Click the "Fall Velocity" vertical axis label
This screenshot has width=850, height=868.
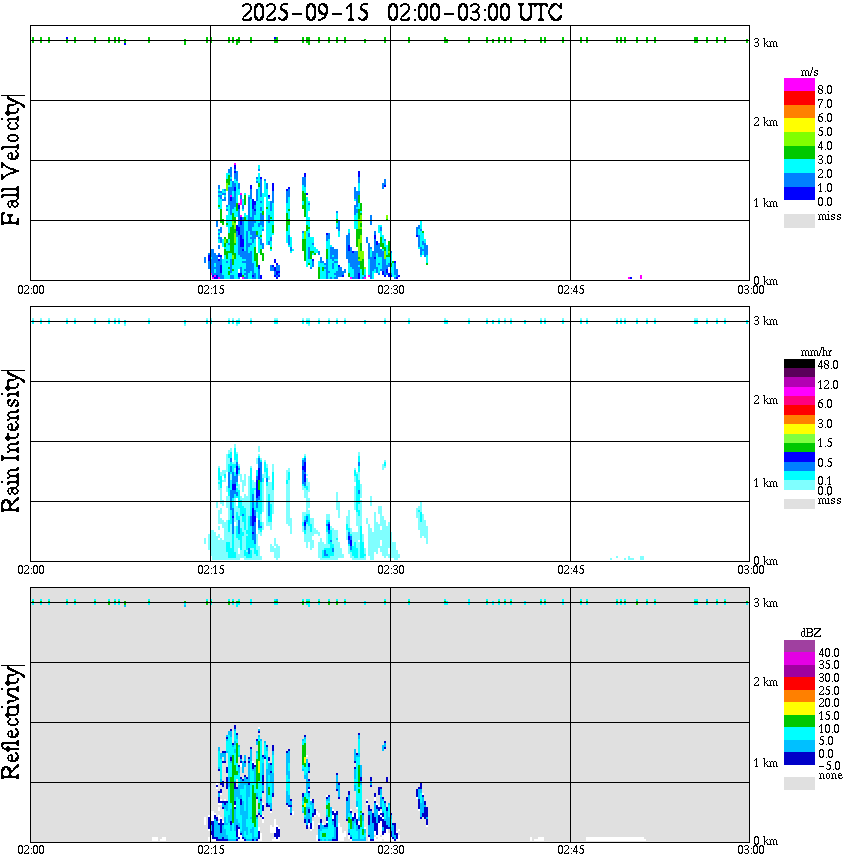[x=12, y=160]
